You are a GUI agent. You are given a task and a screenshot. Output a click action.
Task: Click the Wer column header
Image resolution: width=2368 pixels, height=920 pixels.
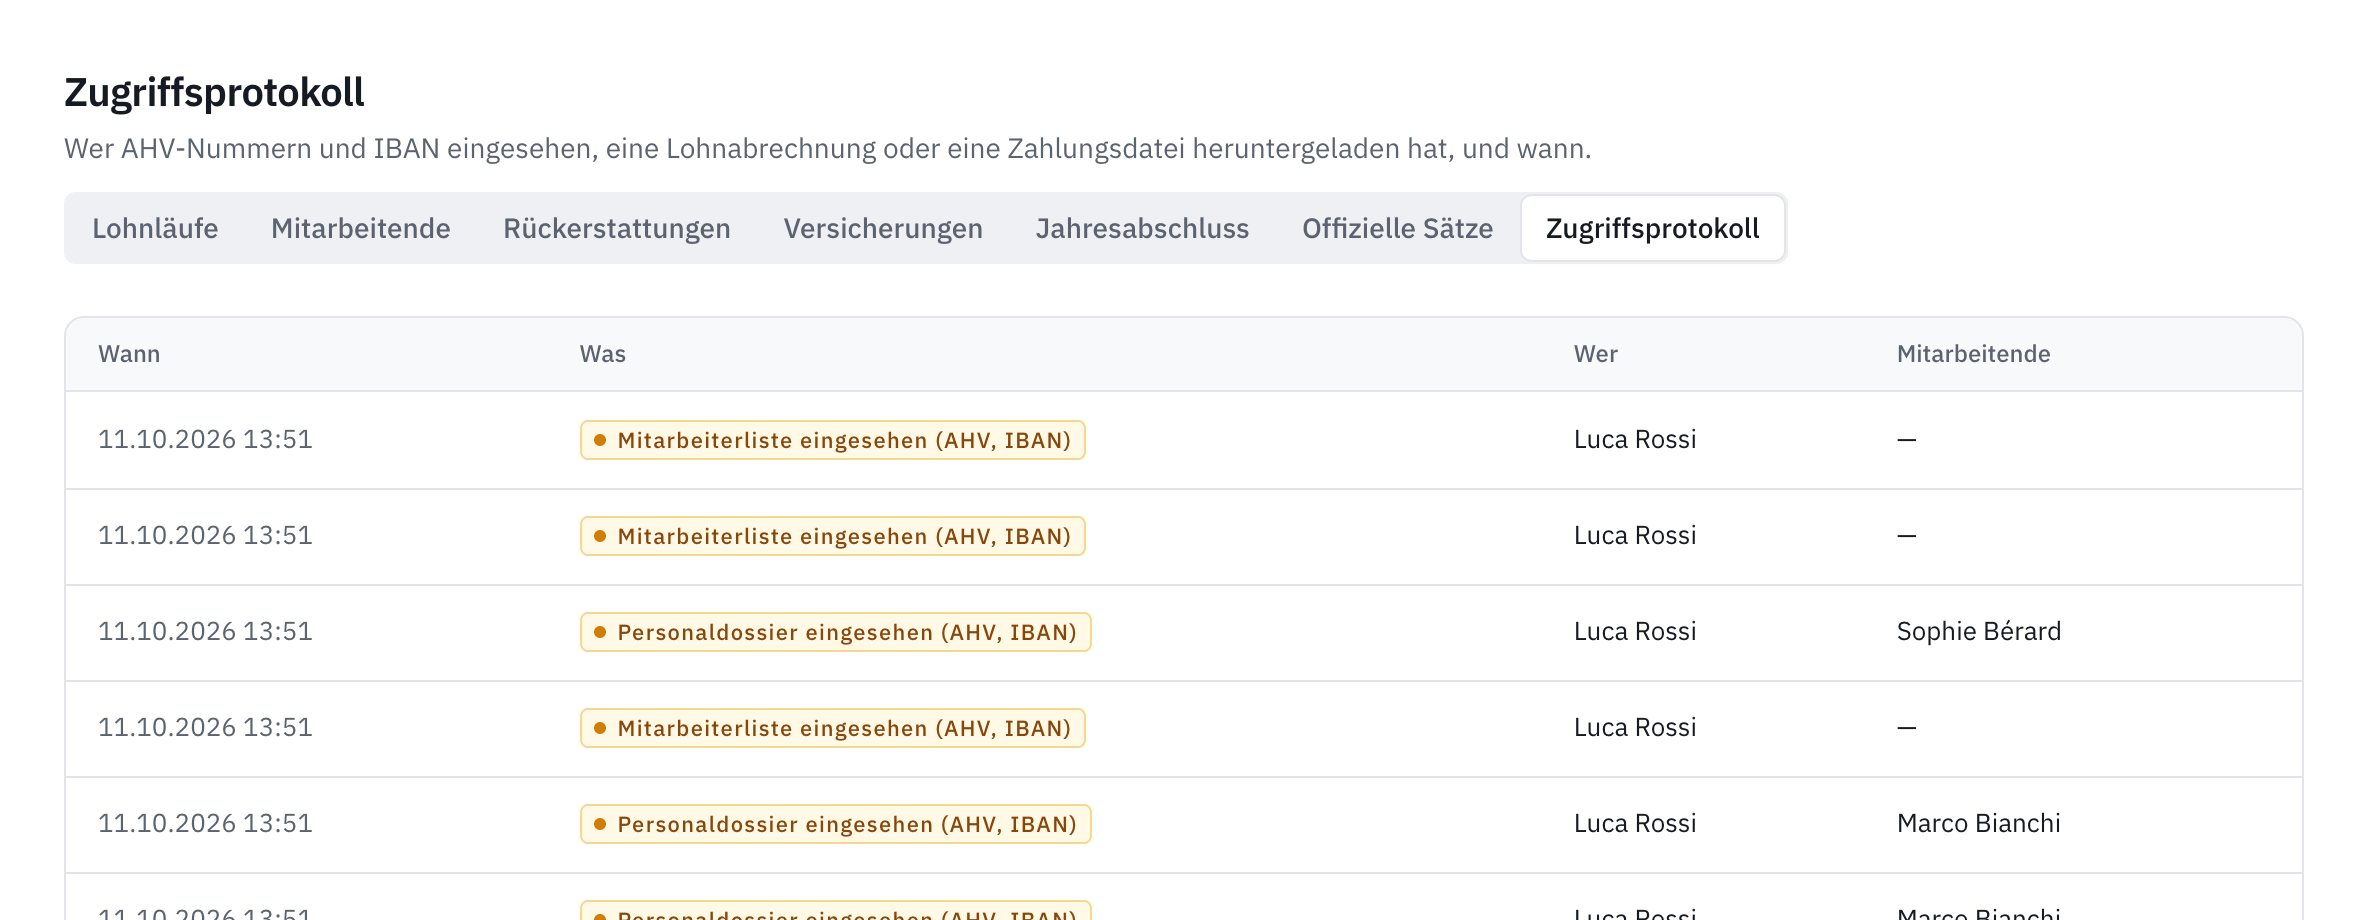(1596, 354)
